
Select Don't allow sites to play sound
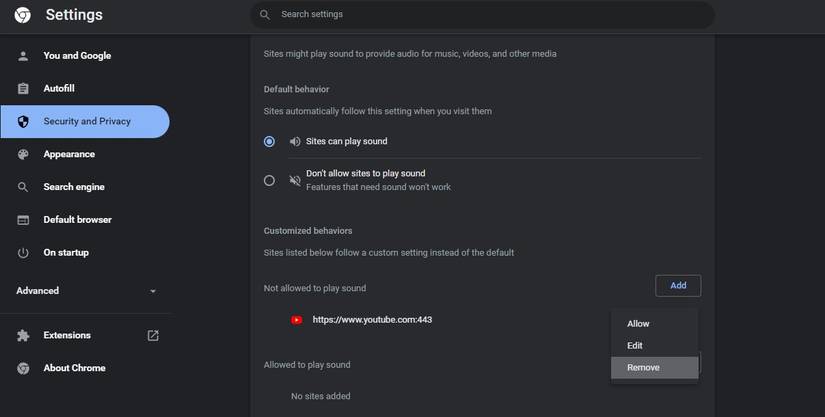(269, 180)
